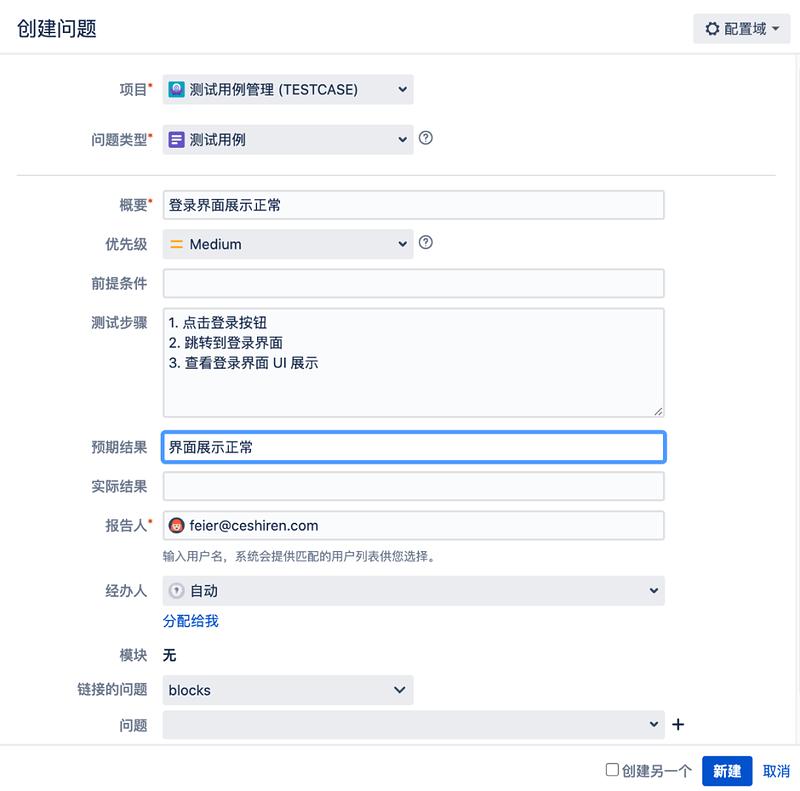Screen dimensions: 800x791
Task: Click the TESTCASE project avatar icon
Action: (x=180, y=89)
